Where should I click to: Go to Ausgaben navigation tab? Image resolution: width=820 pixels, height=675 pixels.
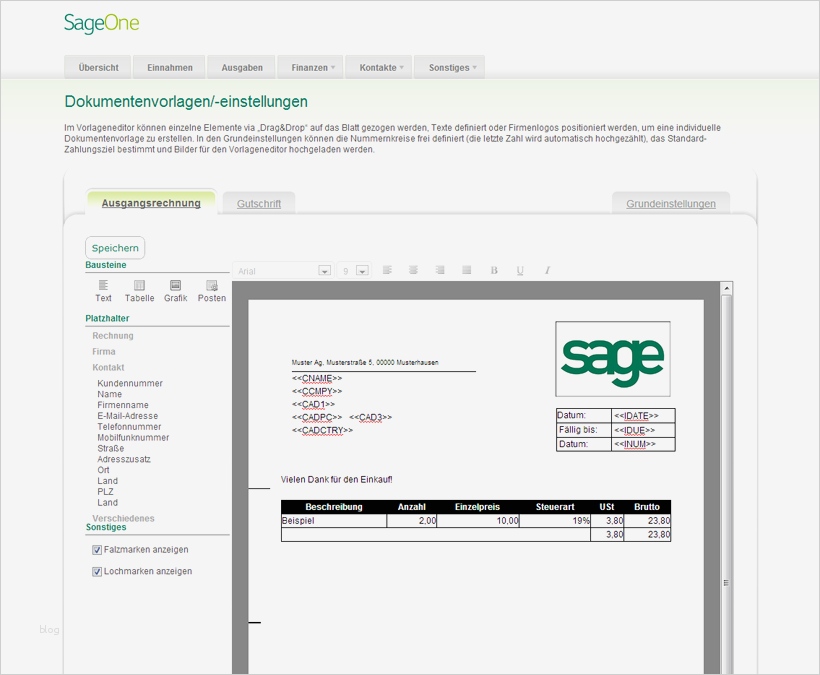(242, 67)
